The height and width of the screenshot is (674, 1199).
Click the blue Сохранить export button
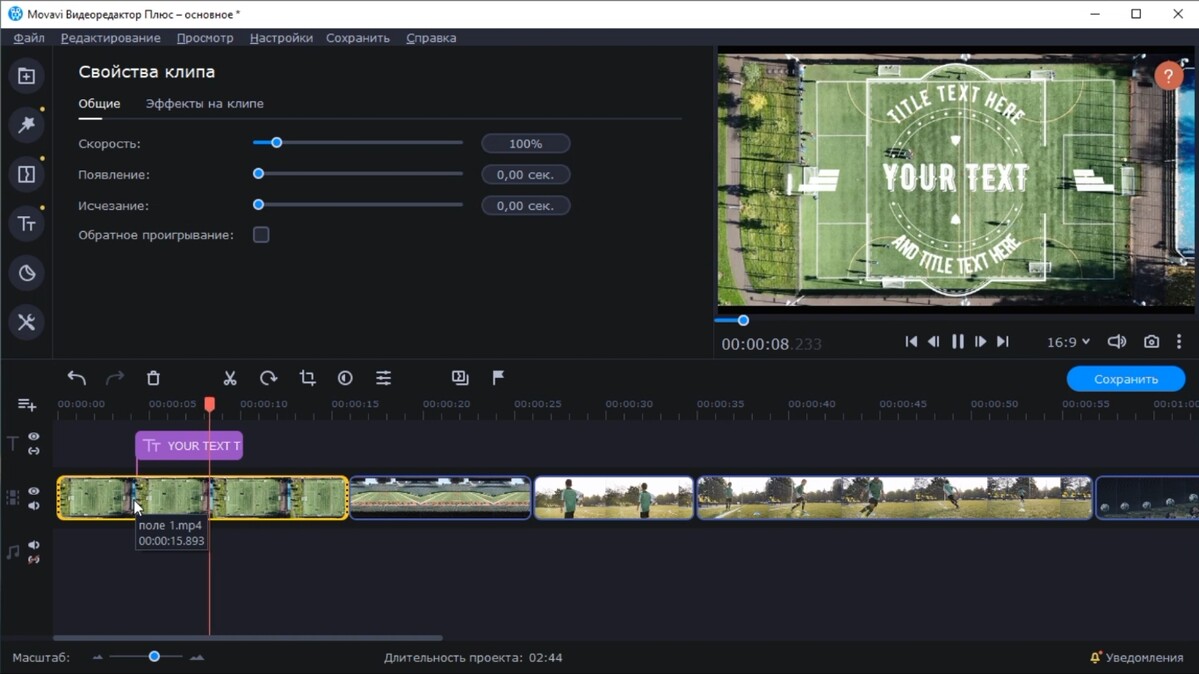(1126, 379)
